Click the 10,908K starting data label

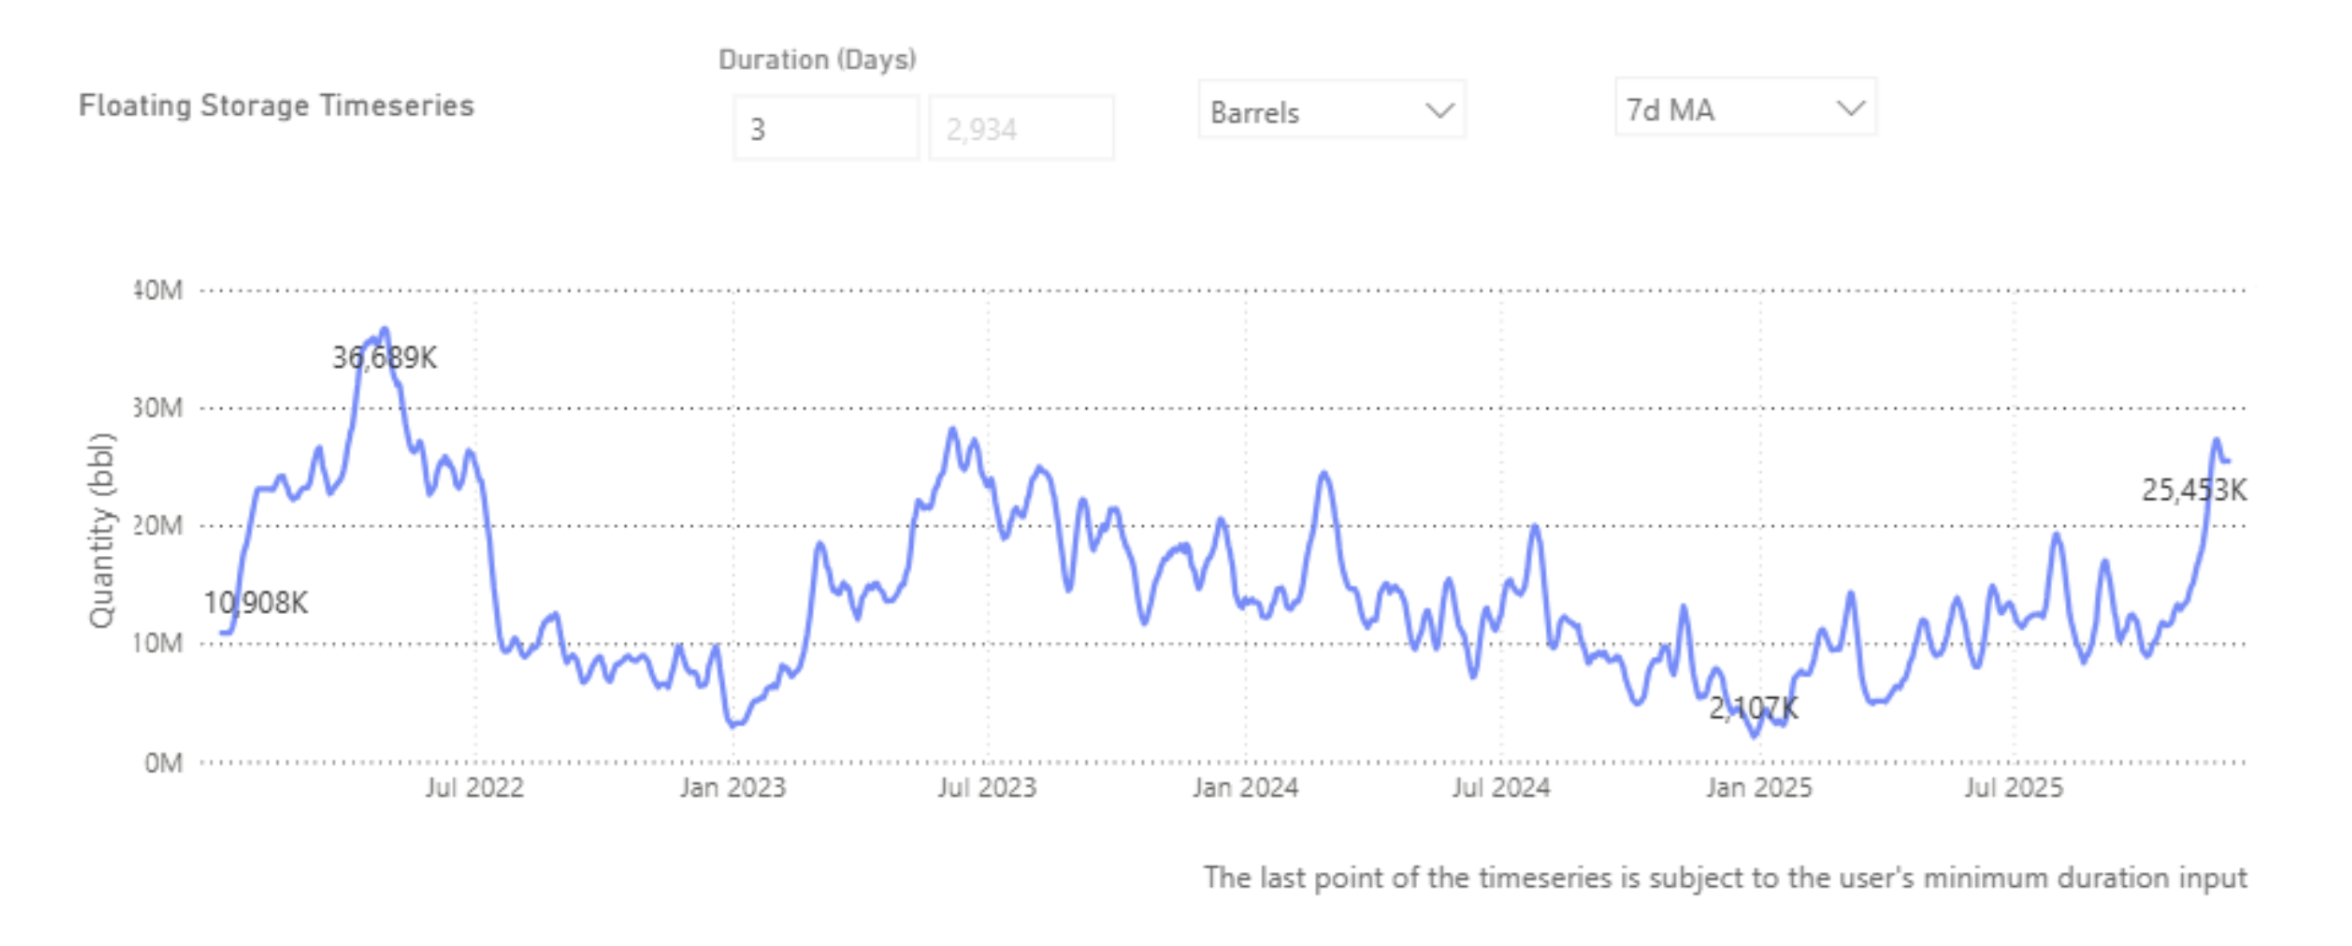tap(256, 603)
